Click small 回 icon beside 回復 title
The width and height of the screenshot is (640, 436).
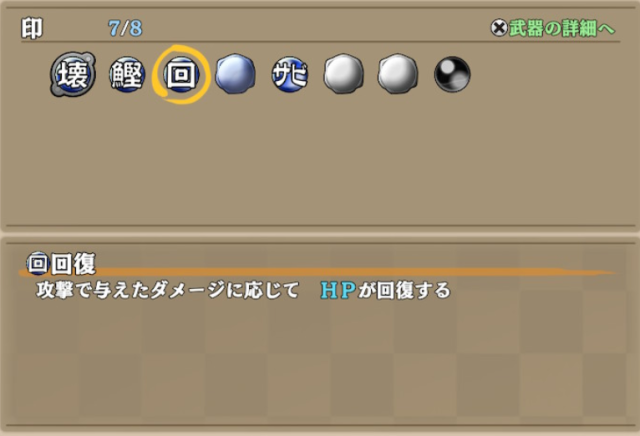[37, 263]
